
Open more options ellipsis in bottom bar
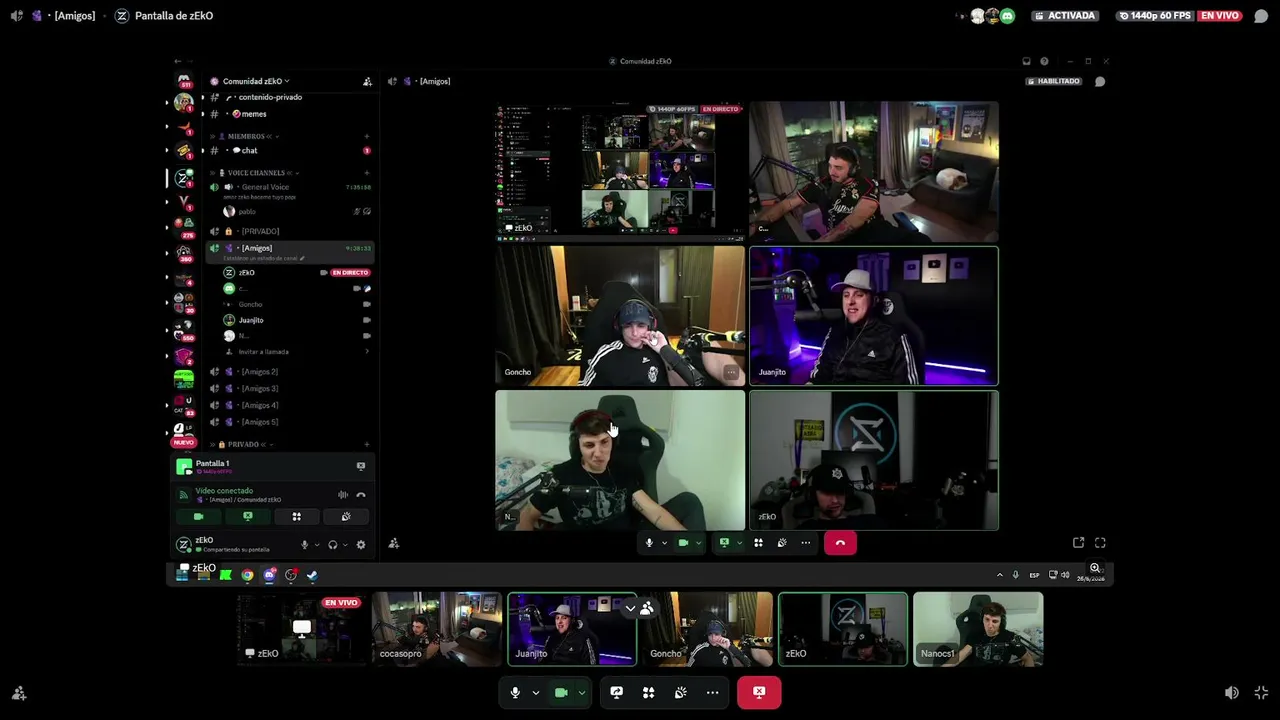point(713,692)
